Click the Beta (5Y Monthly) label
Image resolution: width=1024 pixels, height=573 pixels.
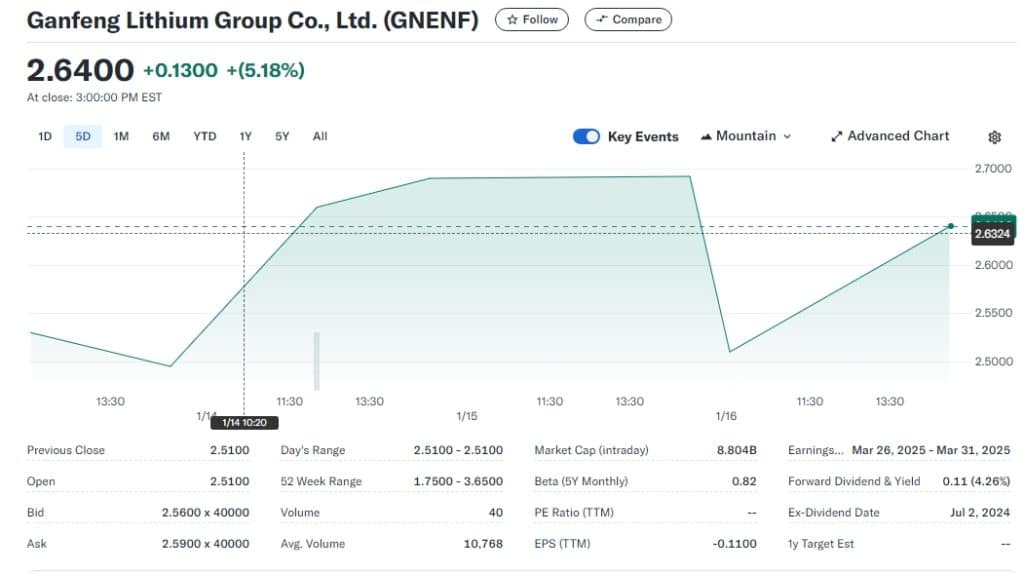click(x=581, y=482)
